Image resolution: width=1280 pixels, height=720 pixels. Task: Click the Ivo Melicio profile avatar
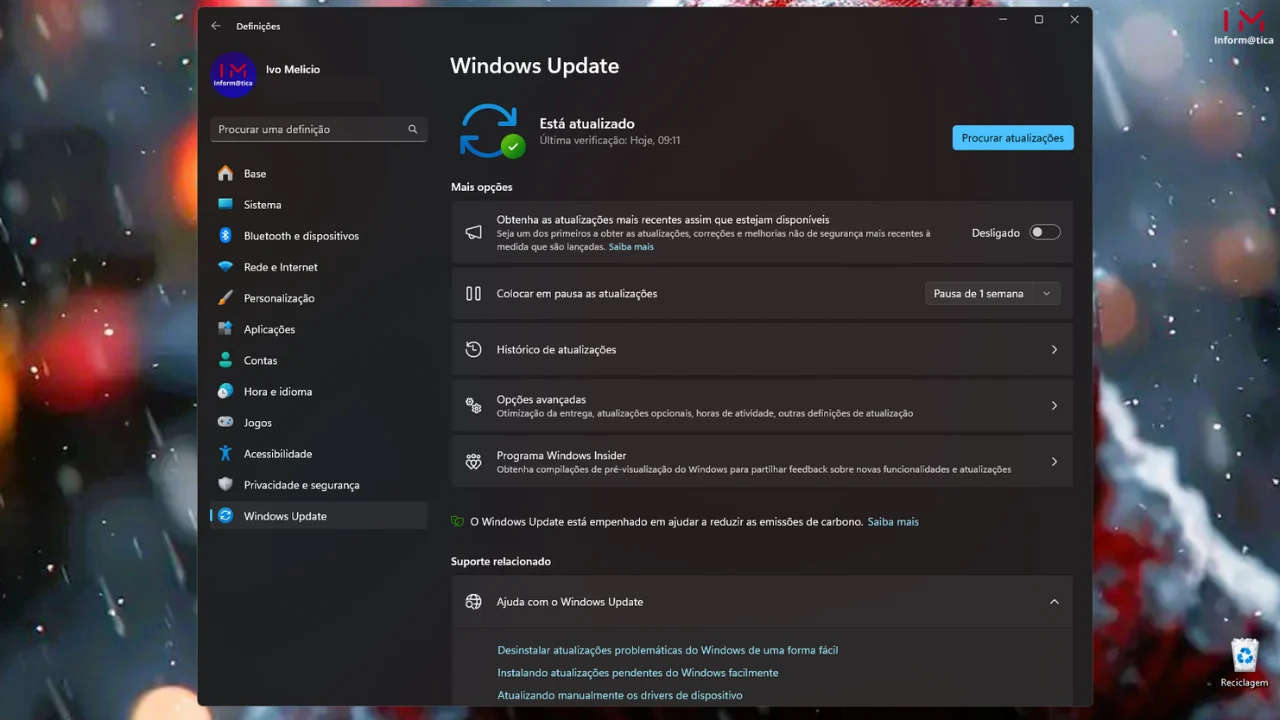[x=233, y=75]
